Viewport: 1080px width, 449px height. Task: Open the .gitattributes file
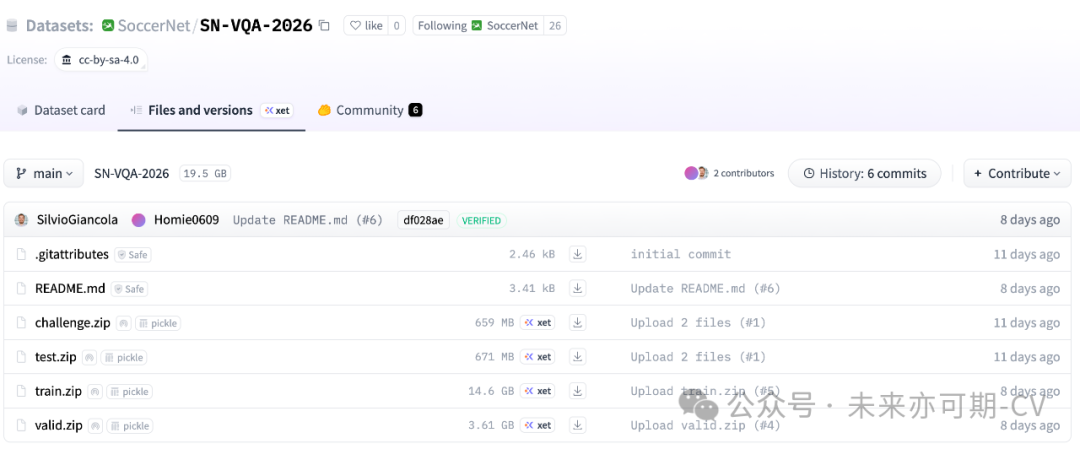[72, 254]
